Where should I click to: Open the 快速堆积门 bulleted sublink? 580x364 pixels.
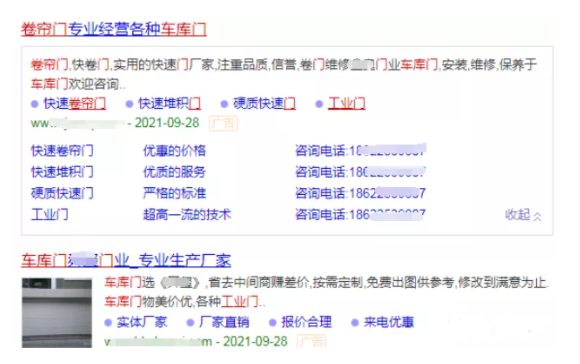coord(169,104)
